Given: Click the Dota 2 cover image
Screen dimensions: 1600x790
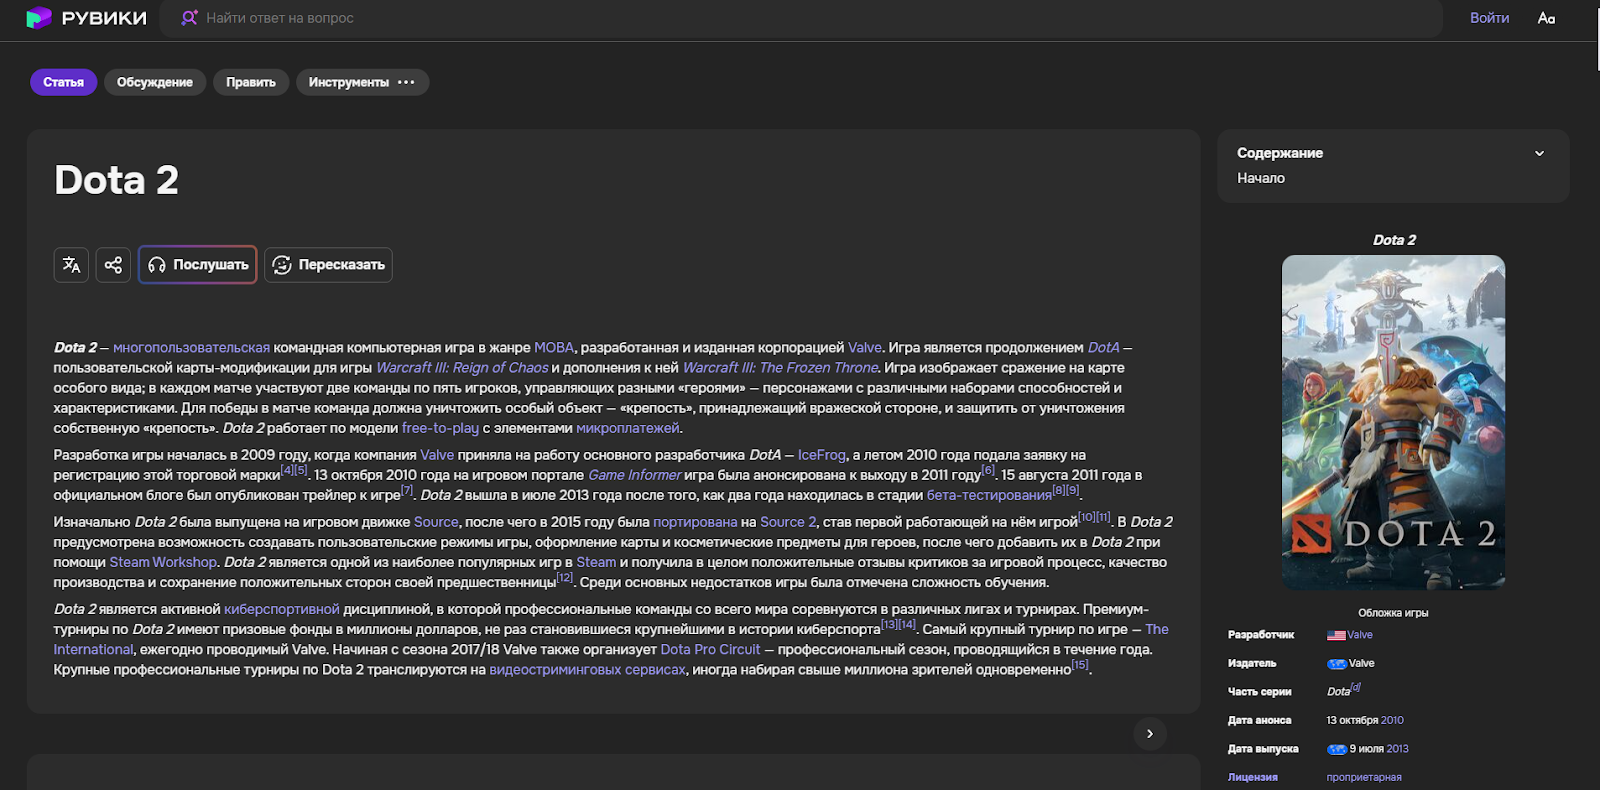Looking at the screenshot, I should [1393, 422].
